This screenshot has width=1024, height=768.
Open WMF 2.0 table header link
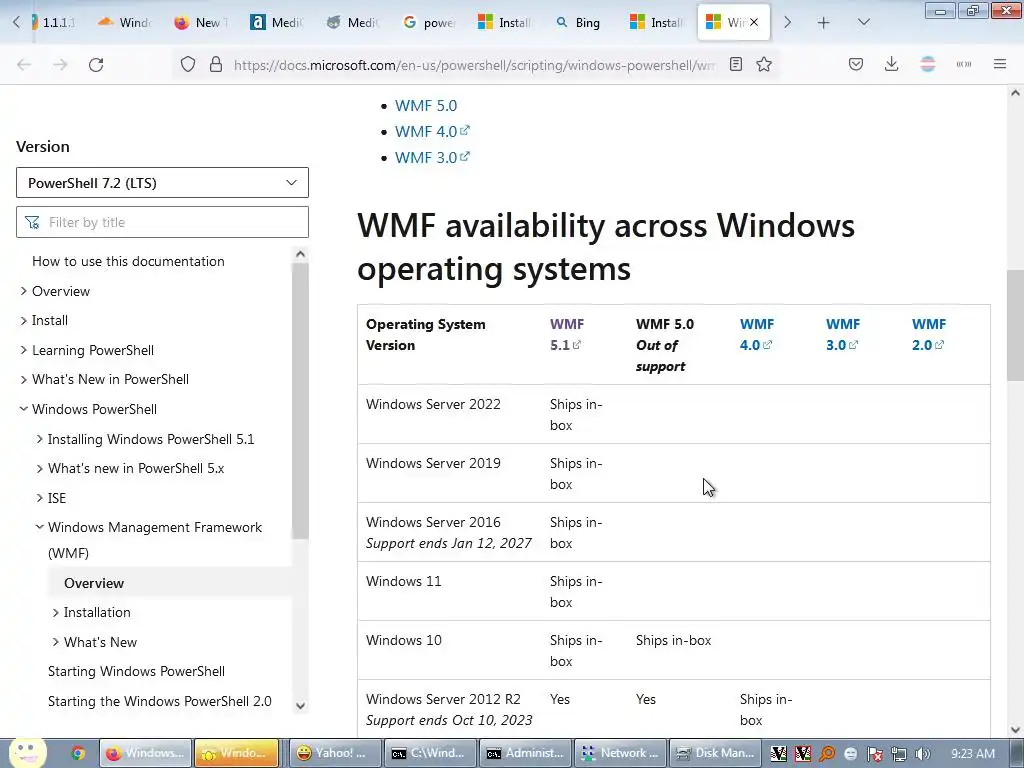pyautogui.click(x=928, y=334)
